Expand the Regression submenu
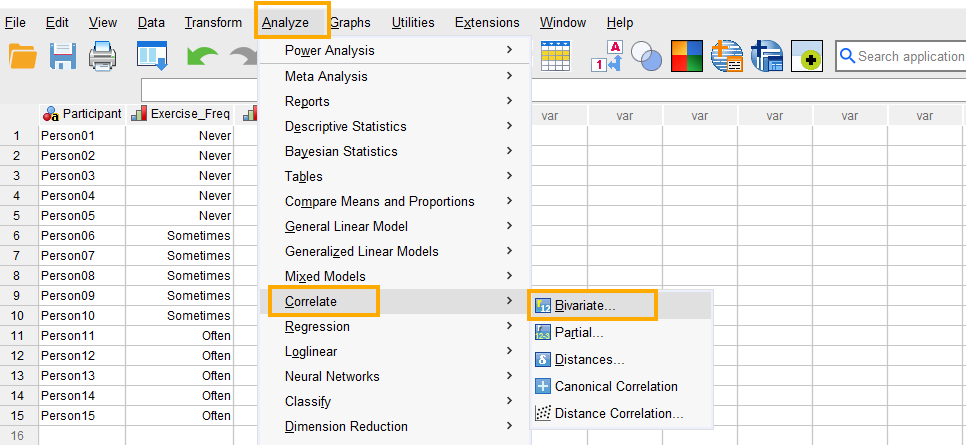 pos(317,326)
